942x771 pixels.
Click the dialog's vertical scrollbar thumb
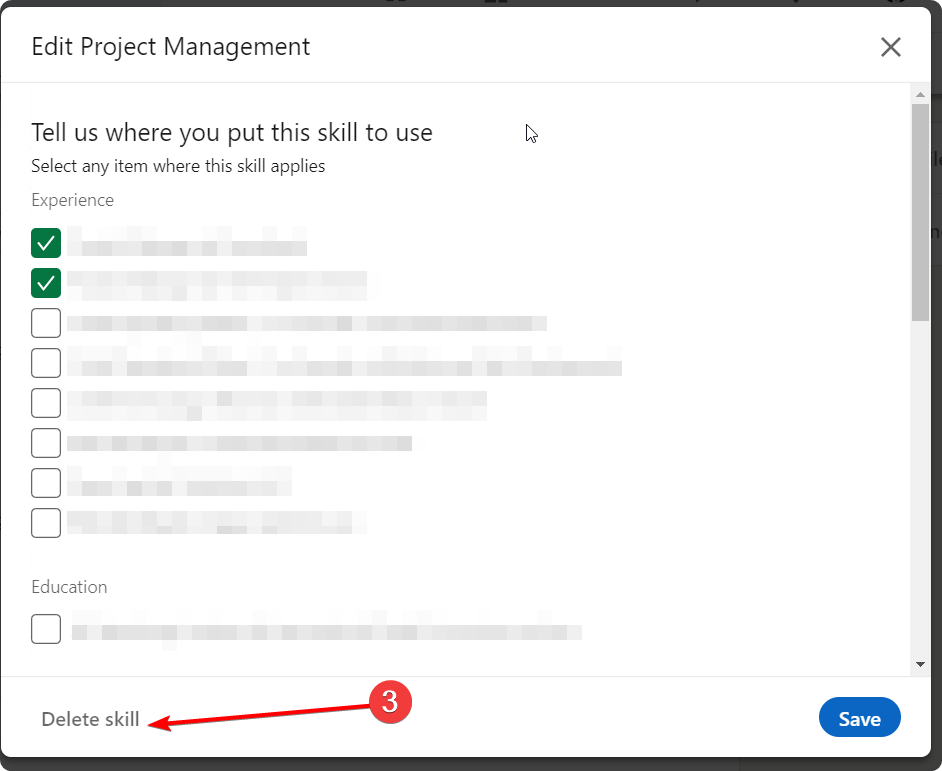point(920,210)
